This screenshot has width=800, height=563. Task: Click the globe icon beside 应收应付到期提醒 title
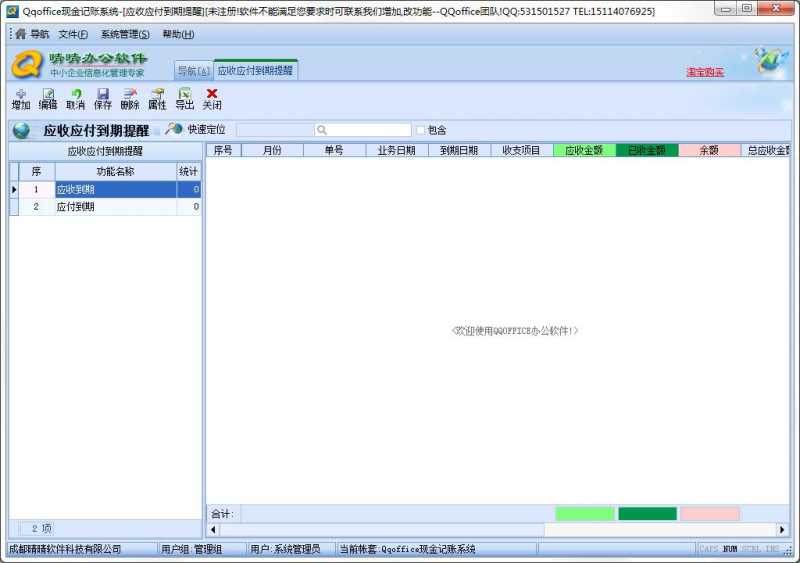[21, 130]
